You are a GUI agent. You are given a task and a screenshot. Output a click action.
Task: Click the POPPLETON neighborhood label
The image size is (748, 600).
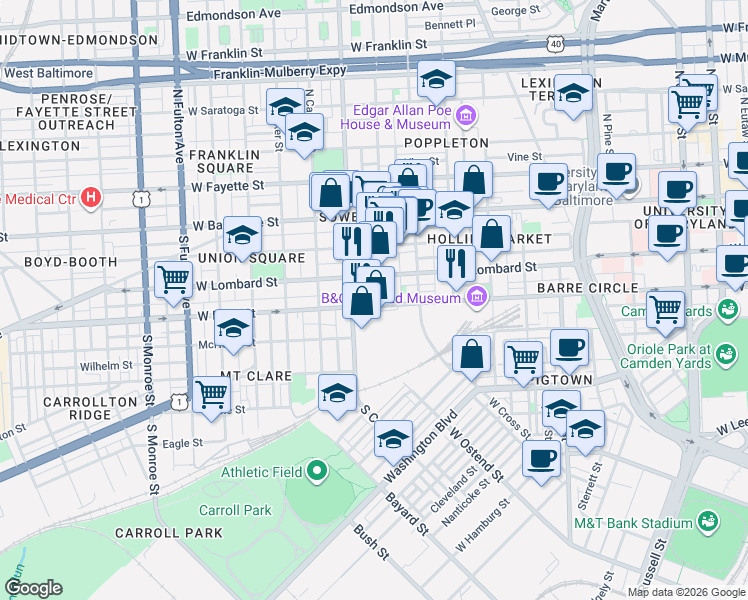[x=447, y=143]
